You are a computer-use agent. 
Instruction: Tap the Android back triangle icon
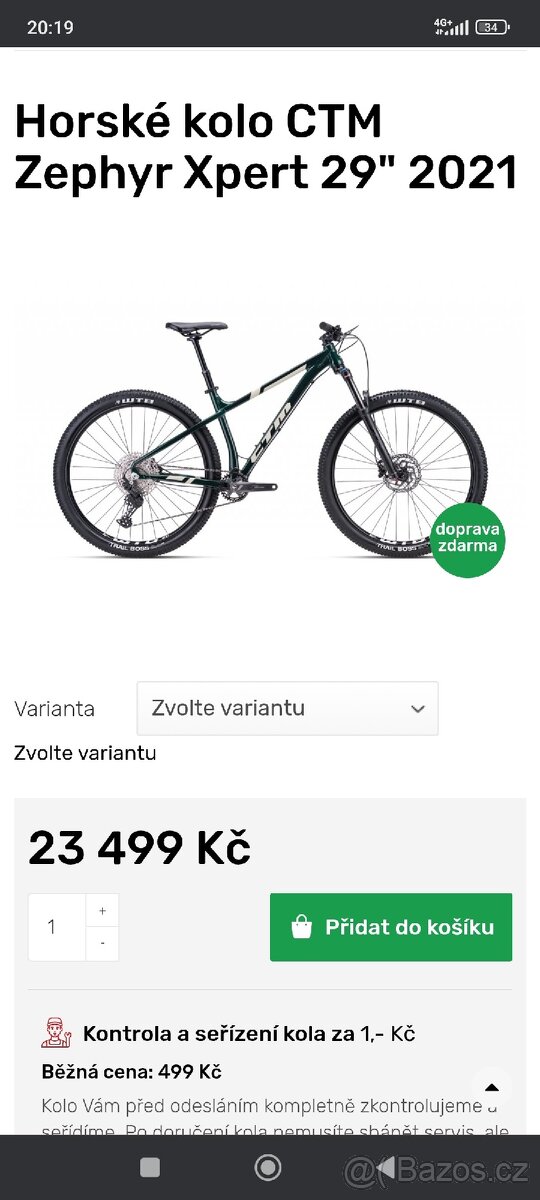[x=386, y=1167]
